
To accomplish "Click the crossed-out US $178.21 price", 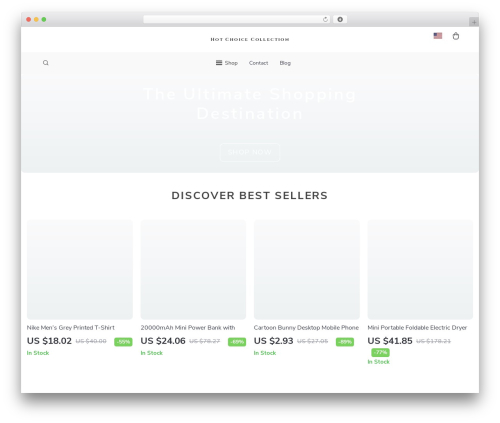I will tap(433, 341).
